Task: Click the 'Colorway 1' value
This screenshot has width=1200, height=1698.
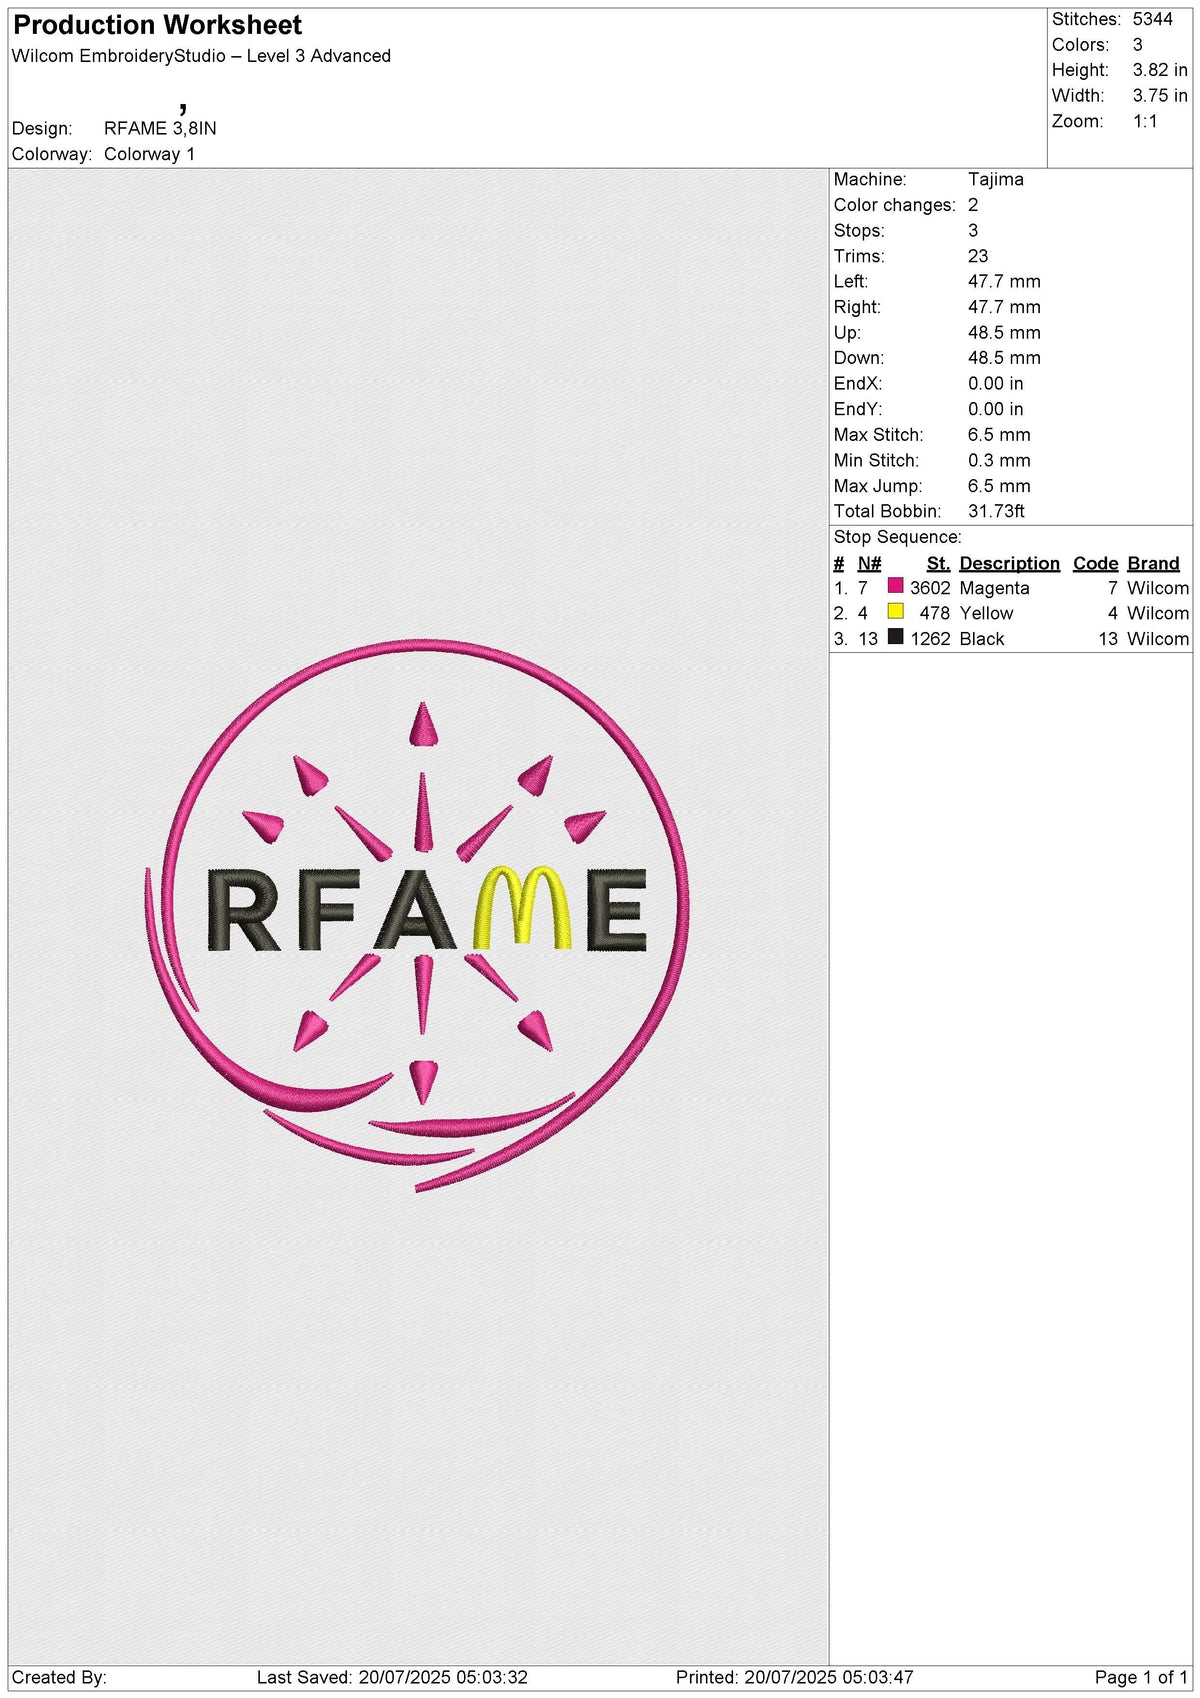Action: pyautogui.click(x=150, y=154)
